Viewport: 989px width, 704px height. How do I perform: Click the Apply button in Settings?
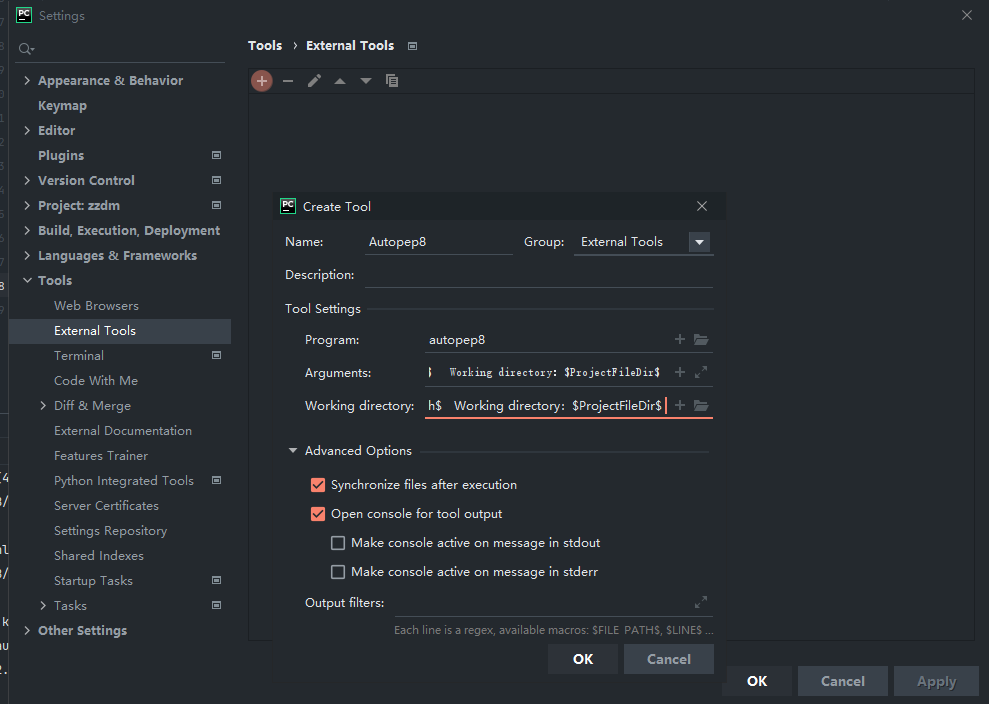pyautogui.click(x=937, y=681)
